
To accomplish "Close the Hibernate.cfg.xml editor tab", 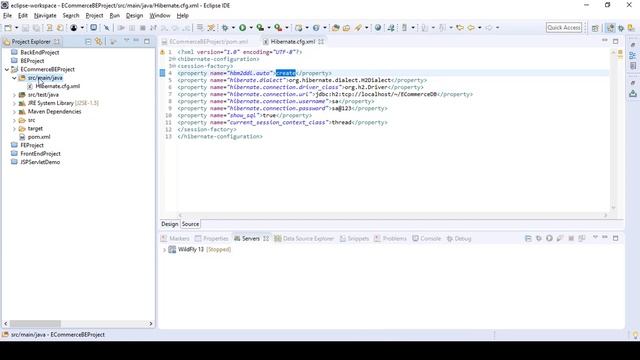I will pos(321,42).
